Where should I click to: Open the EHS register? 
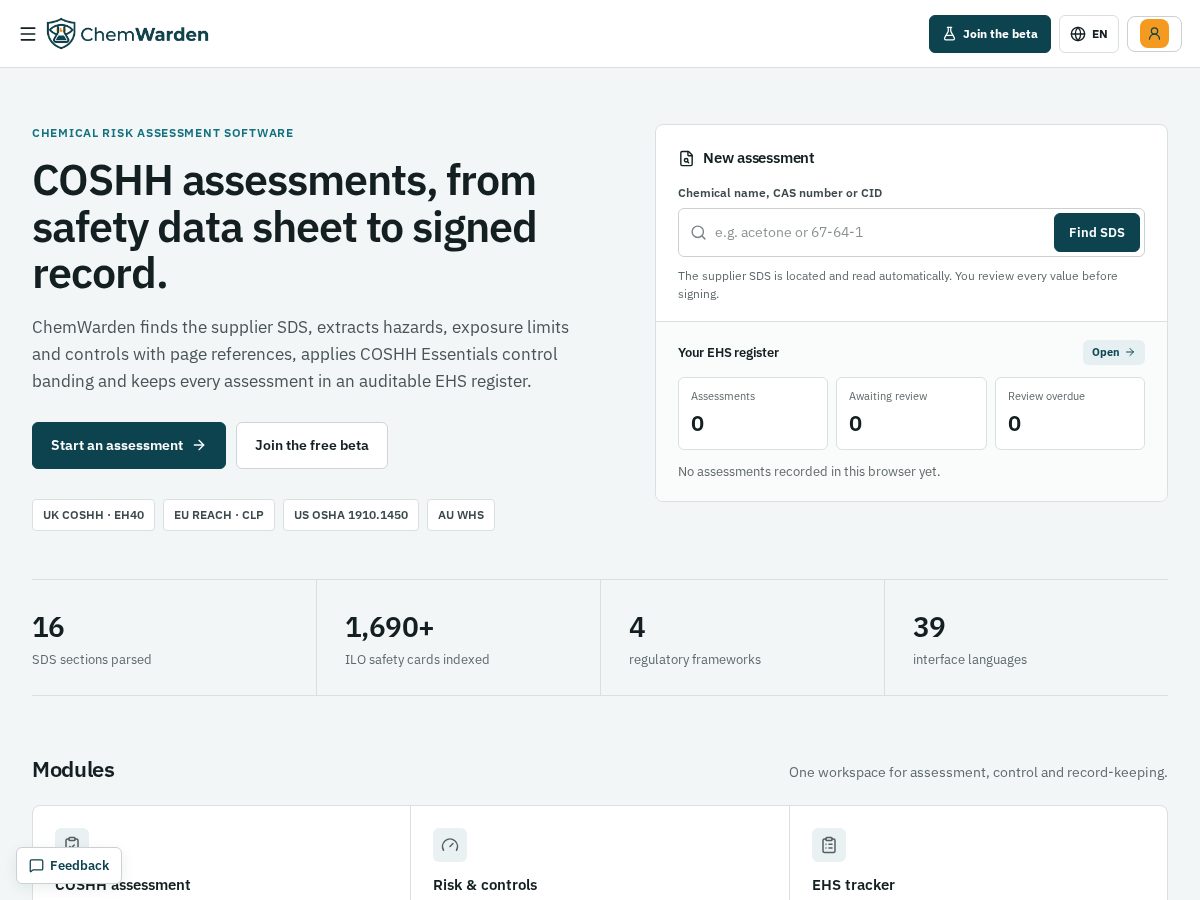[1114, 352]
